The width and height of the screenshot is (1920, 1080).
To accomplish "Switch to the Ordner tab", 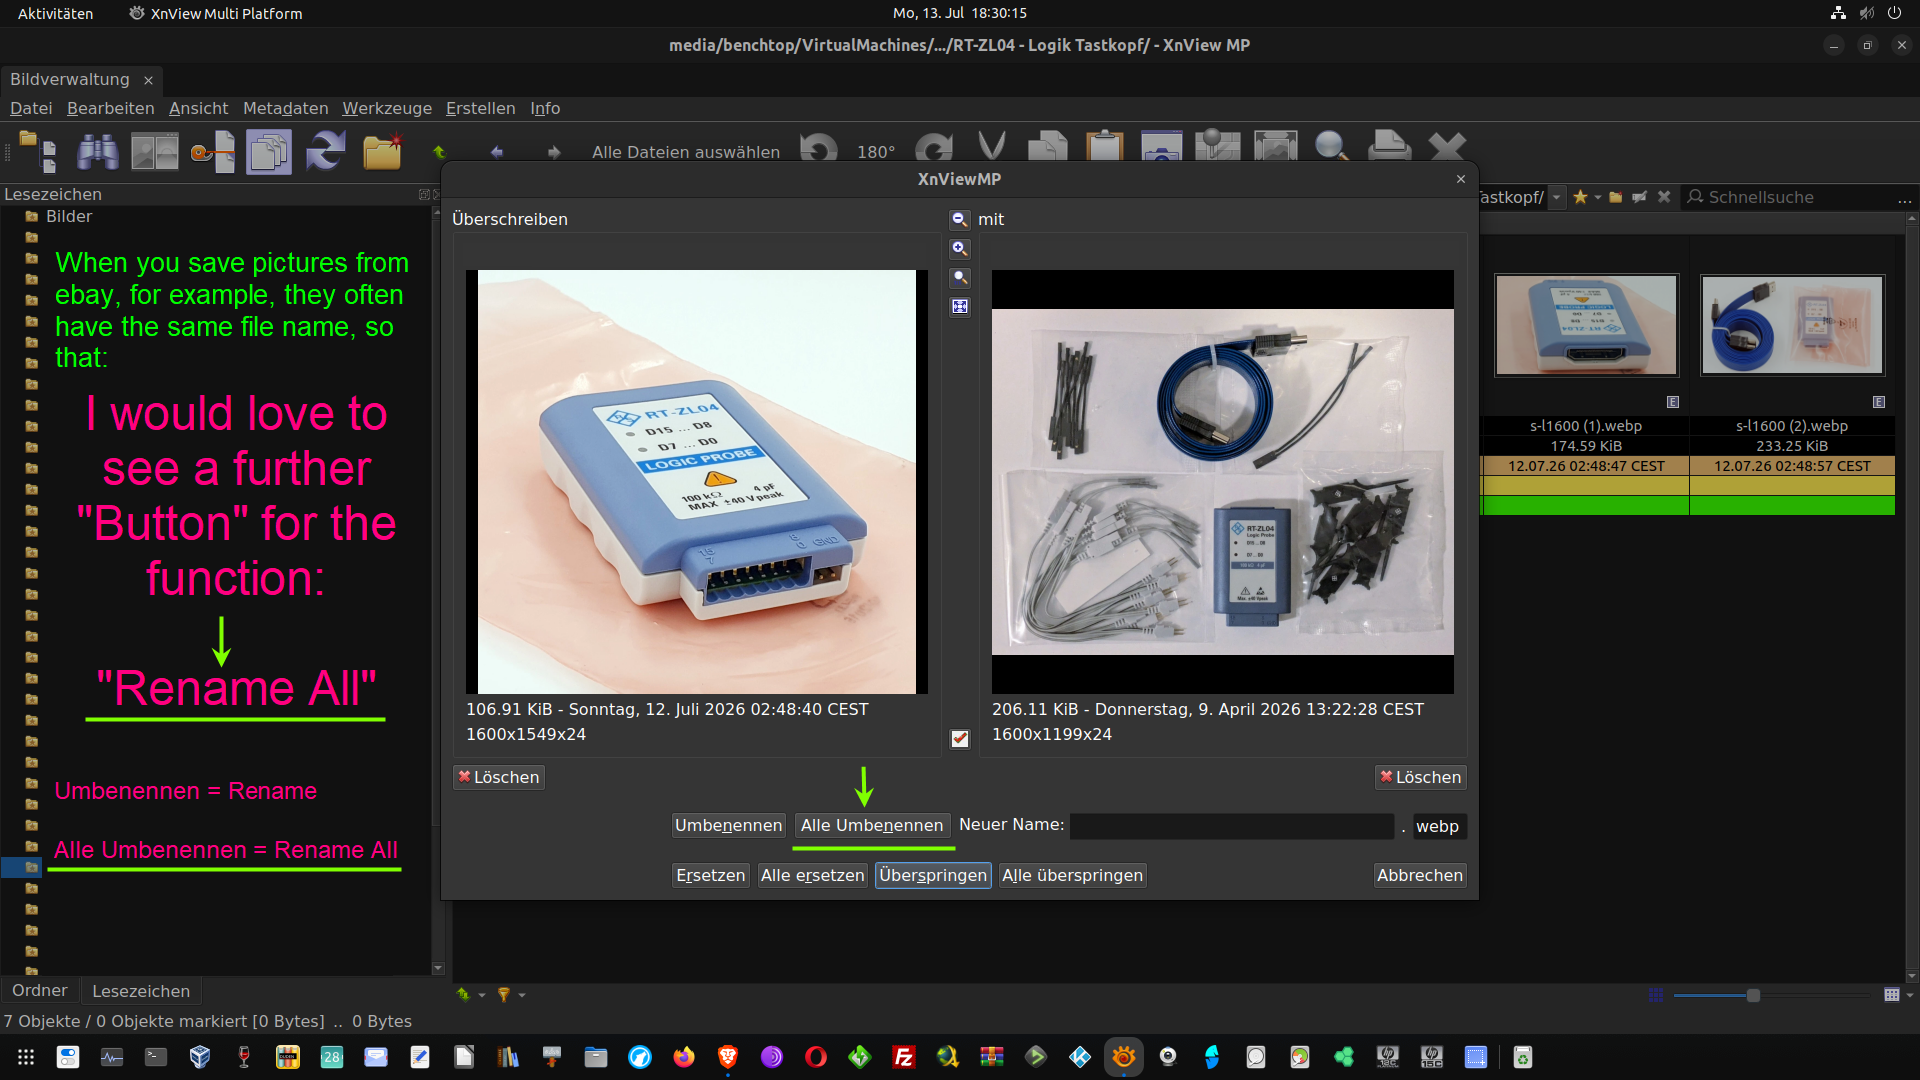I will [x=40, y=991].
